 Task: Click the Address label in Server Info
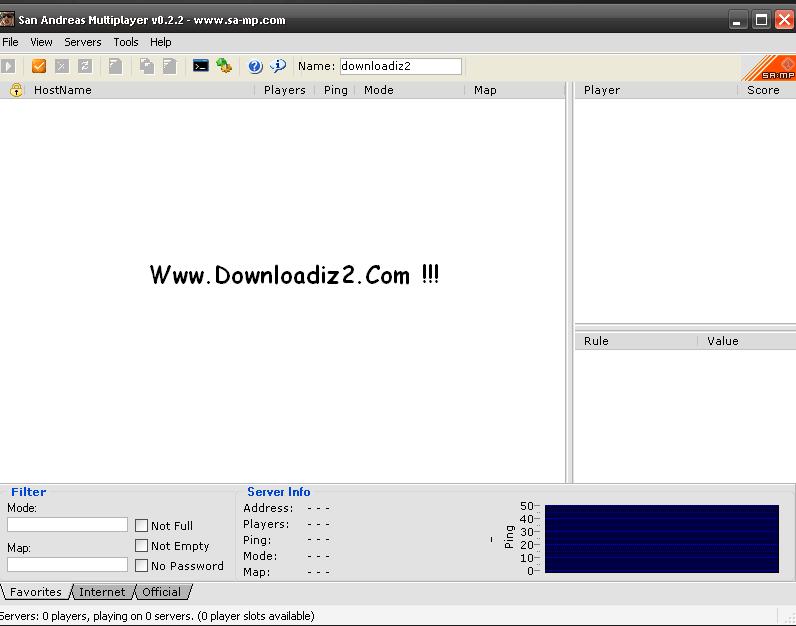pos(268,508)
